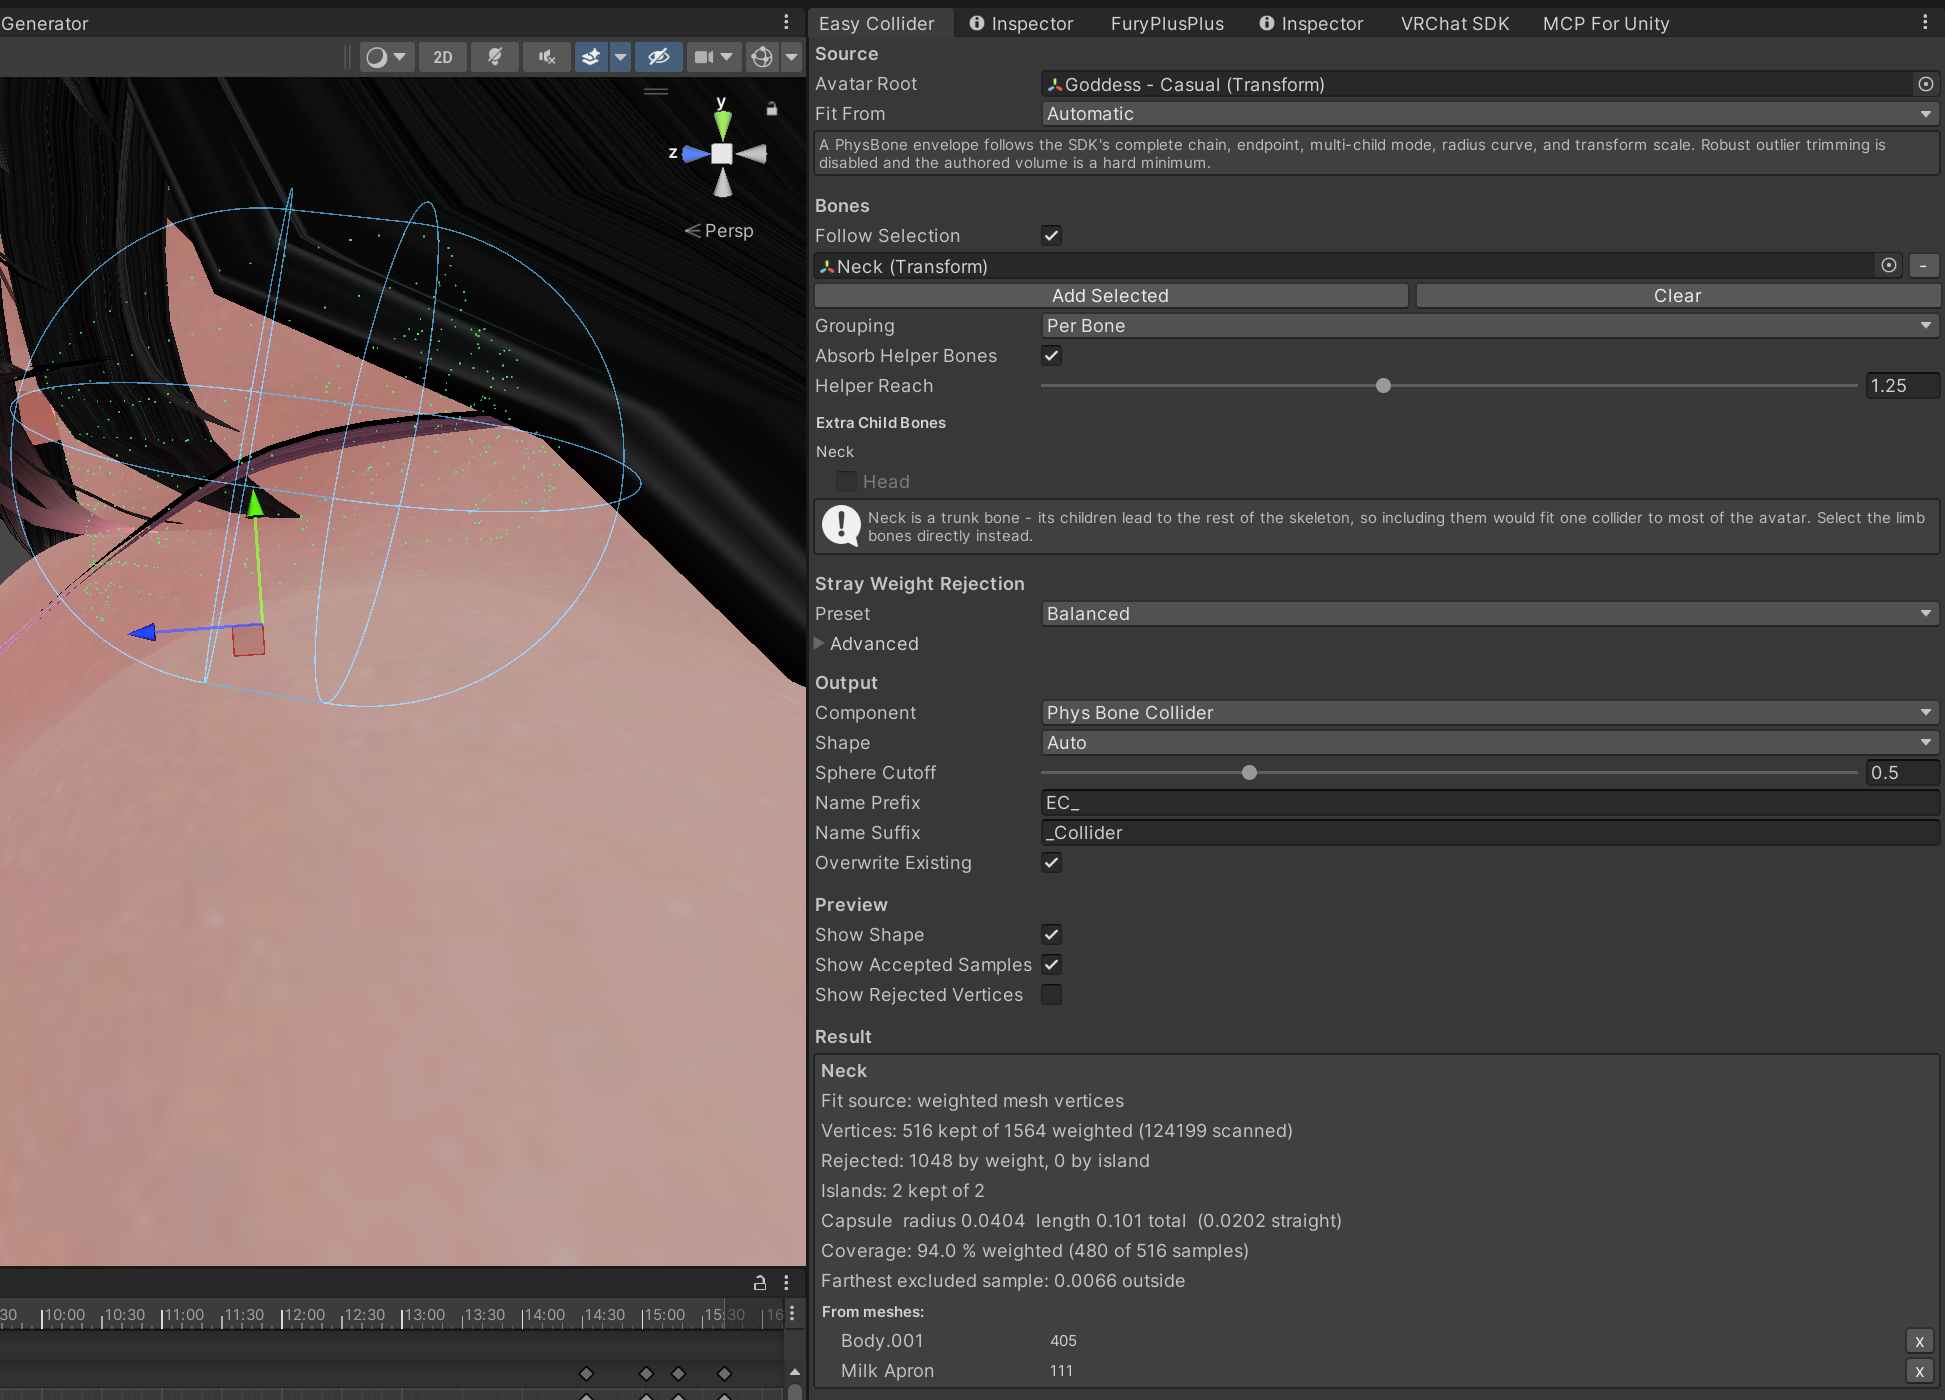This screenshot has height=1400, width=1945.
Task: Toggle 2D scene view mode
Action: point(442,57)
